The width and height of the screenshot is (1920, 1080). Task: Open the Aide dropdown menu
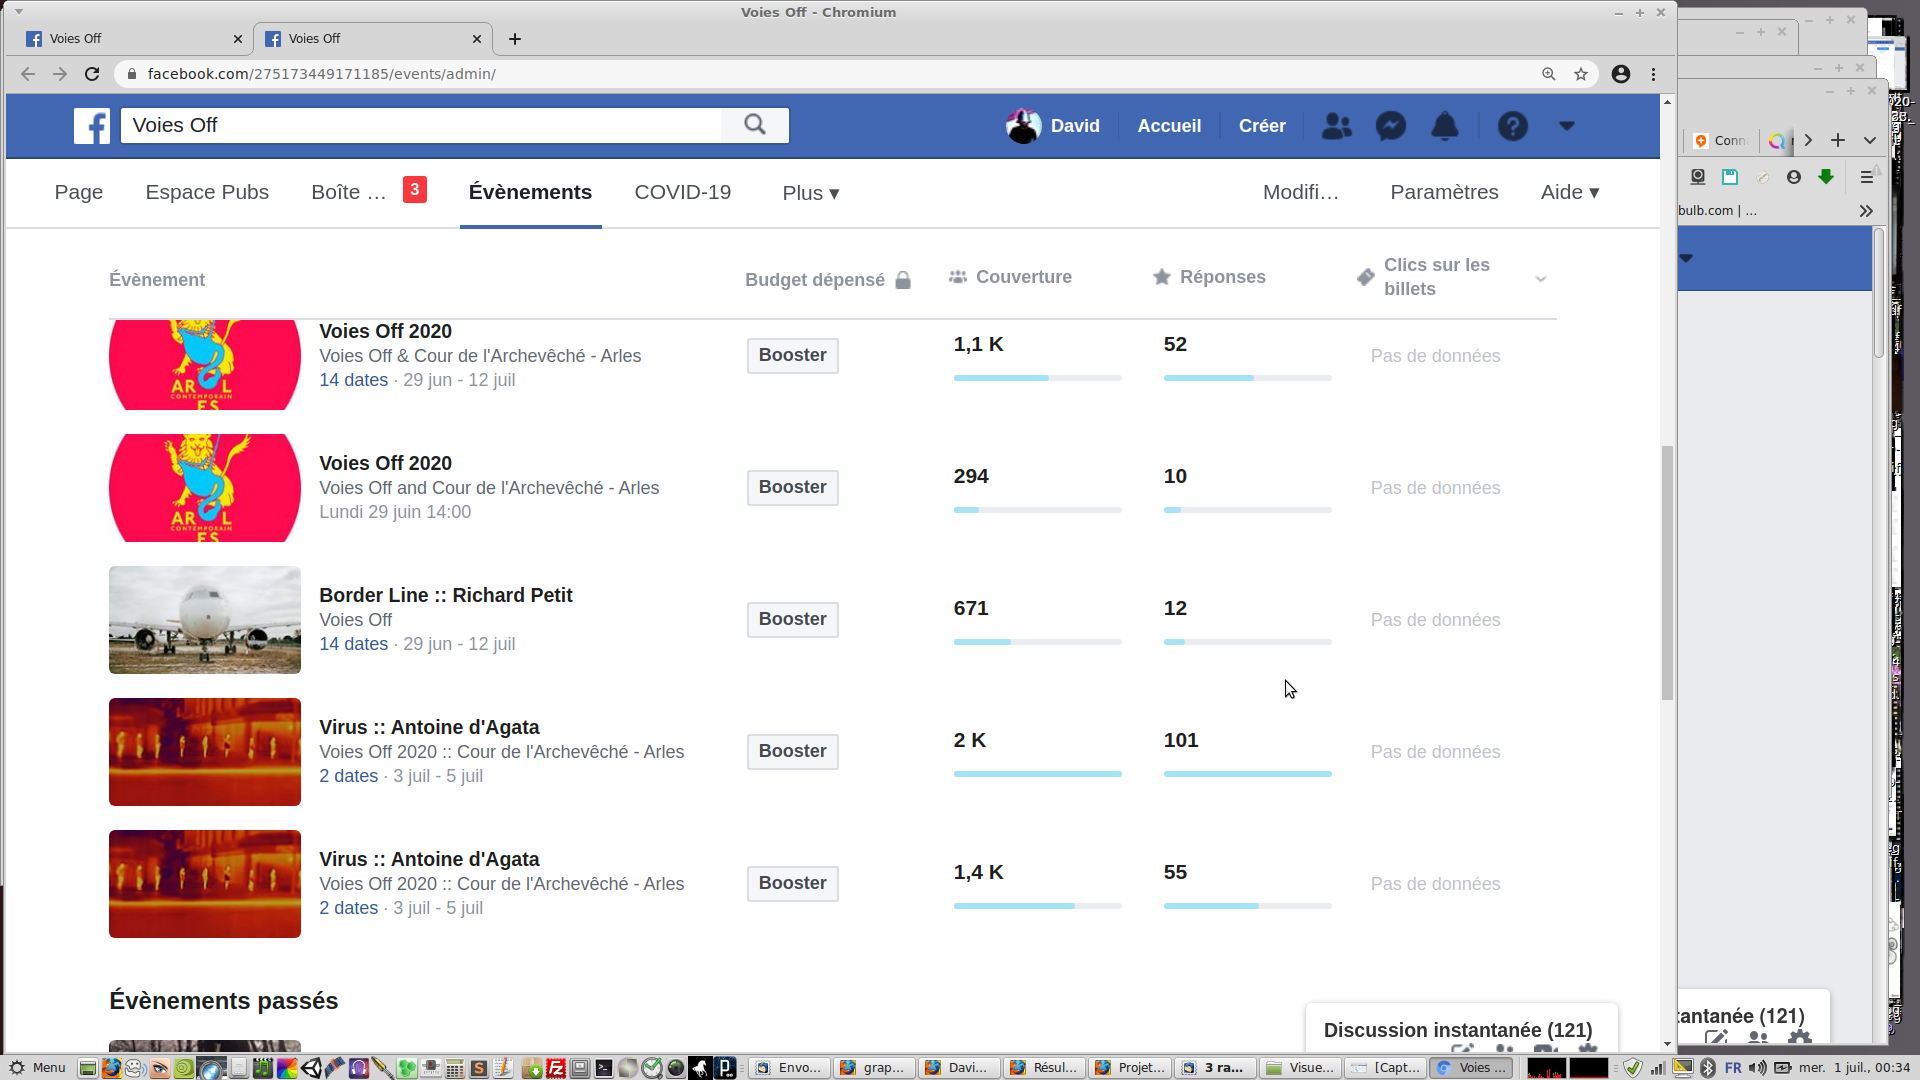tap(1569, 192)
